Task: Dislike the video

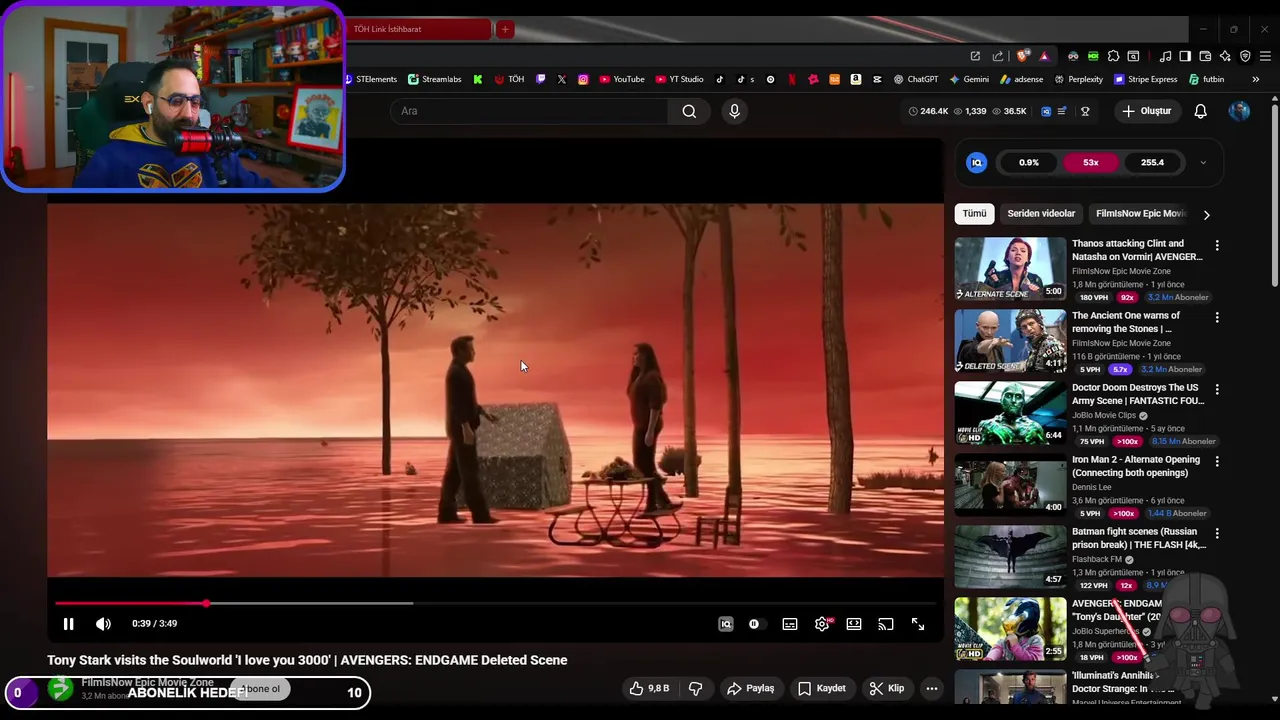Action: point(696,688)
